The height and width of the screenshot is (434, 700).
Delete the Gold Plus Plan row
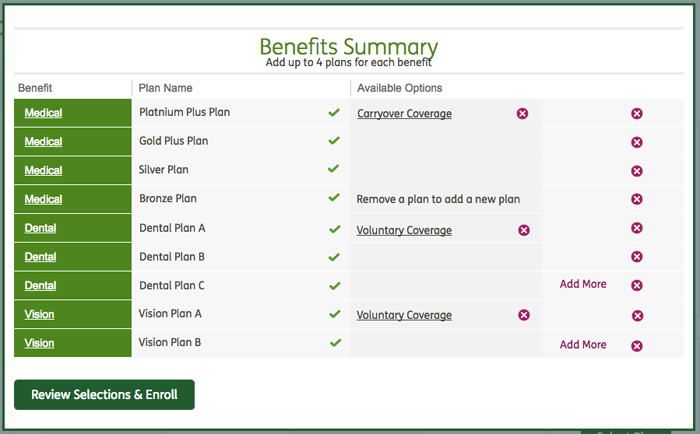coord(637,142)
